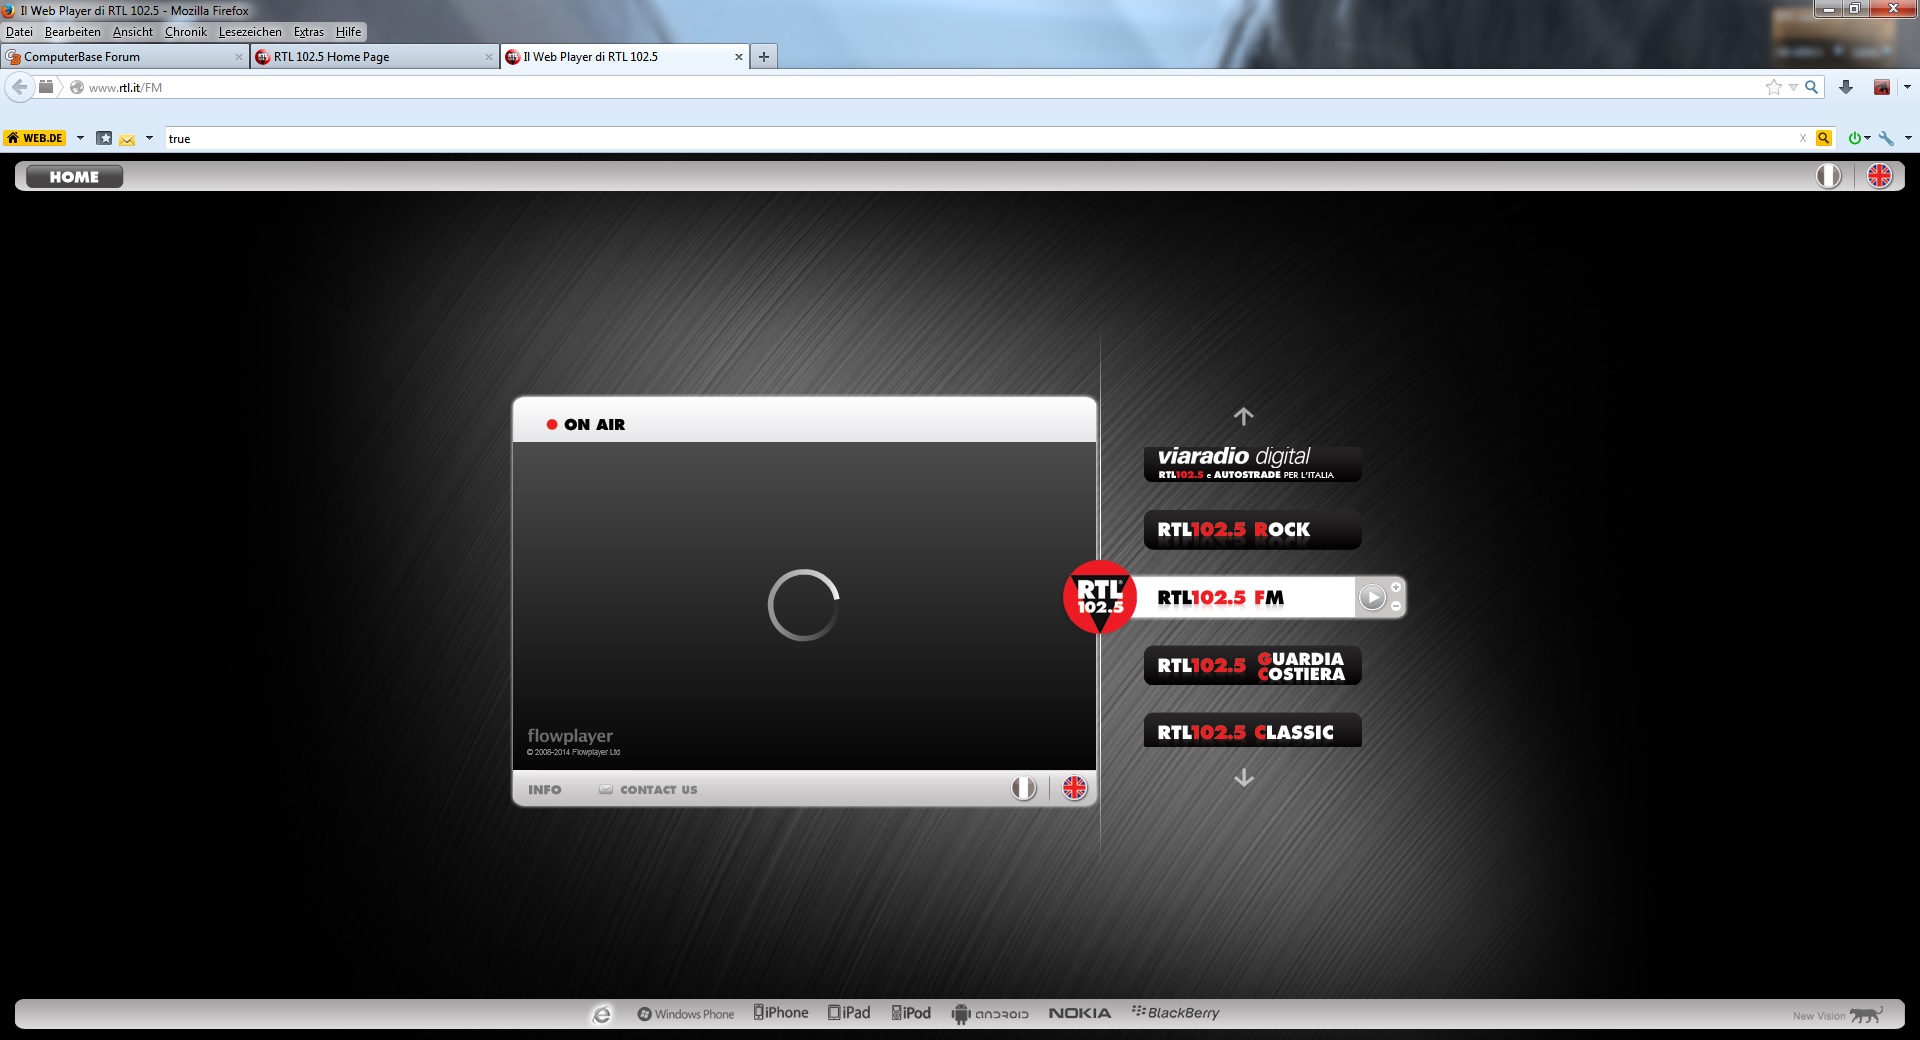This screenshot has height=1040, width=1920.
Task: Click the New Vision logo
Action: tap(1838, 1015)
